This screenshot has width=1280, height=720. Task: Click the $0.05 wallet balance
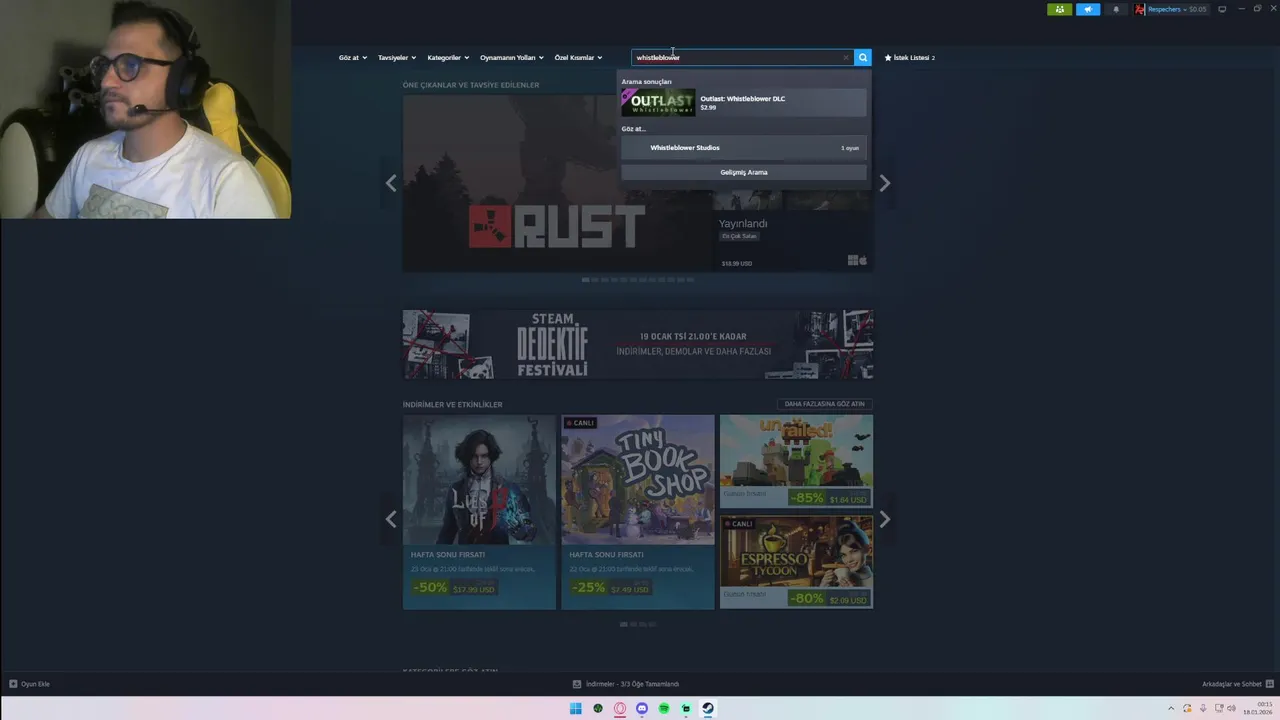[1197, 9]
